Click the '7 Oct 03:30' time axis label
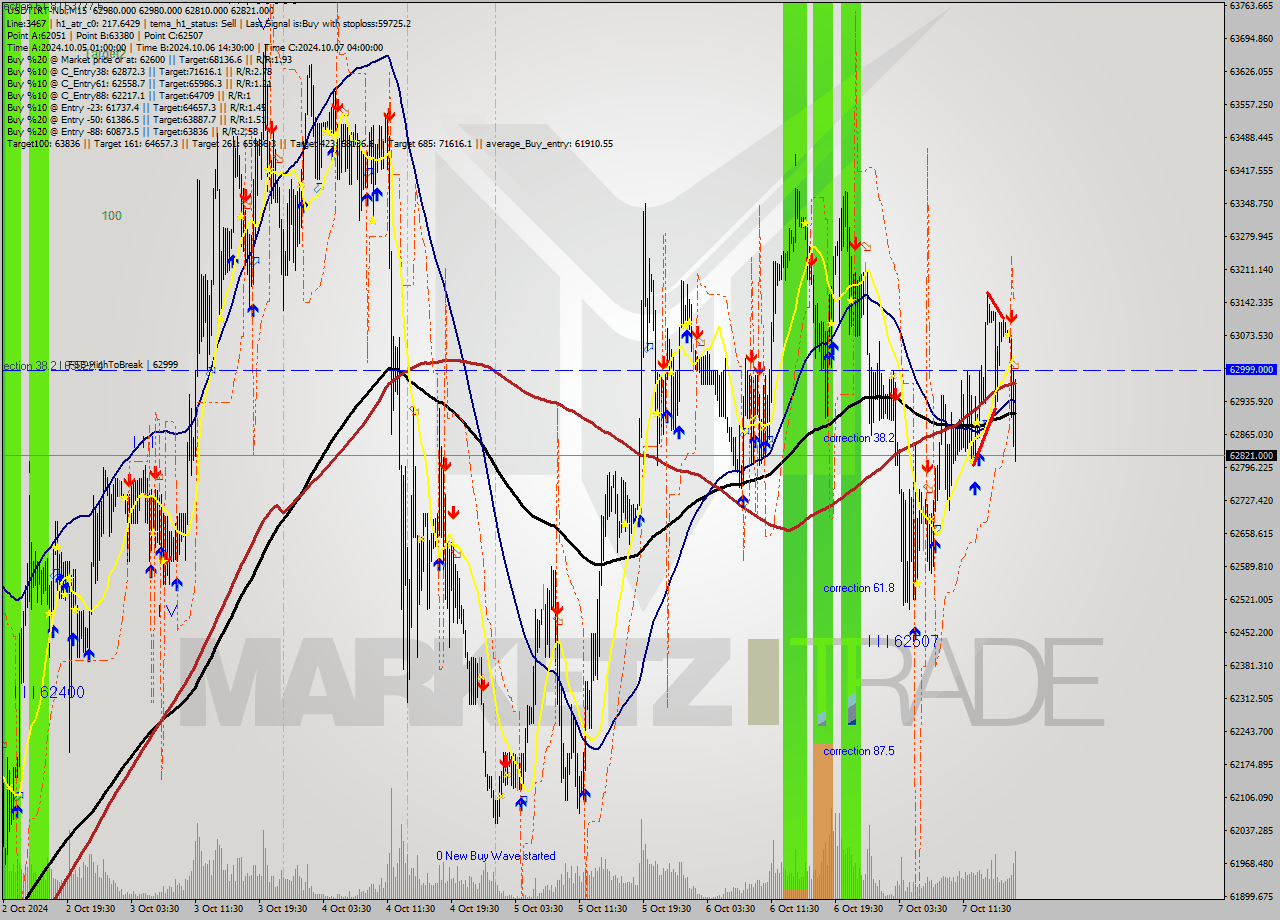This screenshot has height=920, width=1280. [x=922, y=909]
